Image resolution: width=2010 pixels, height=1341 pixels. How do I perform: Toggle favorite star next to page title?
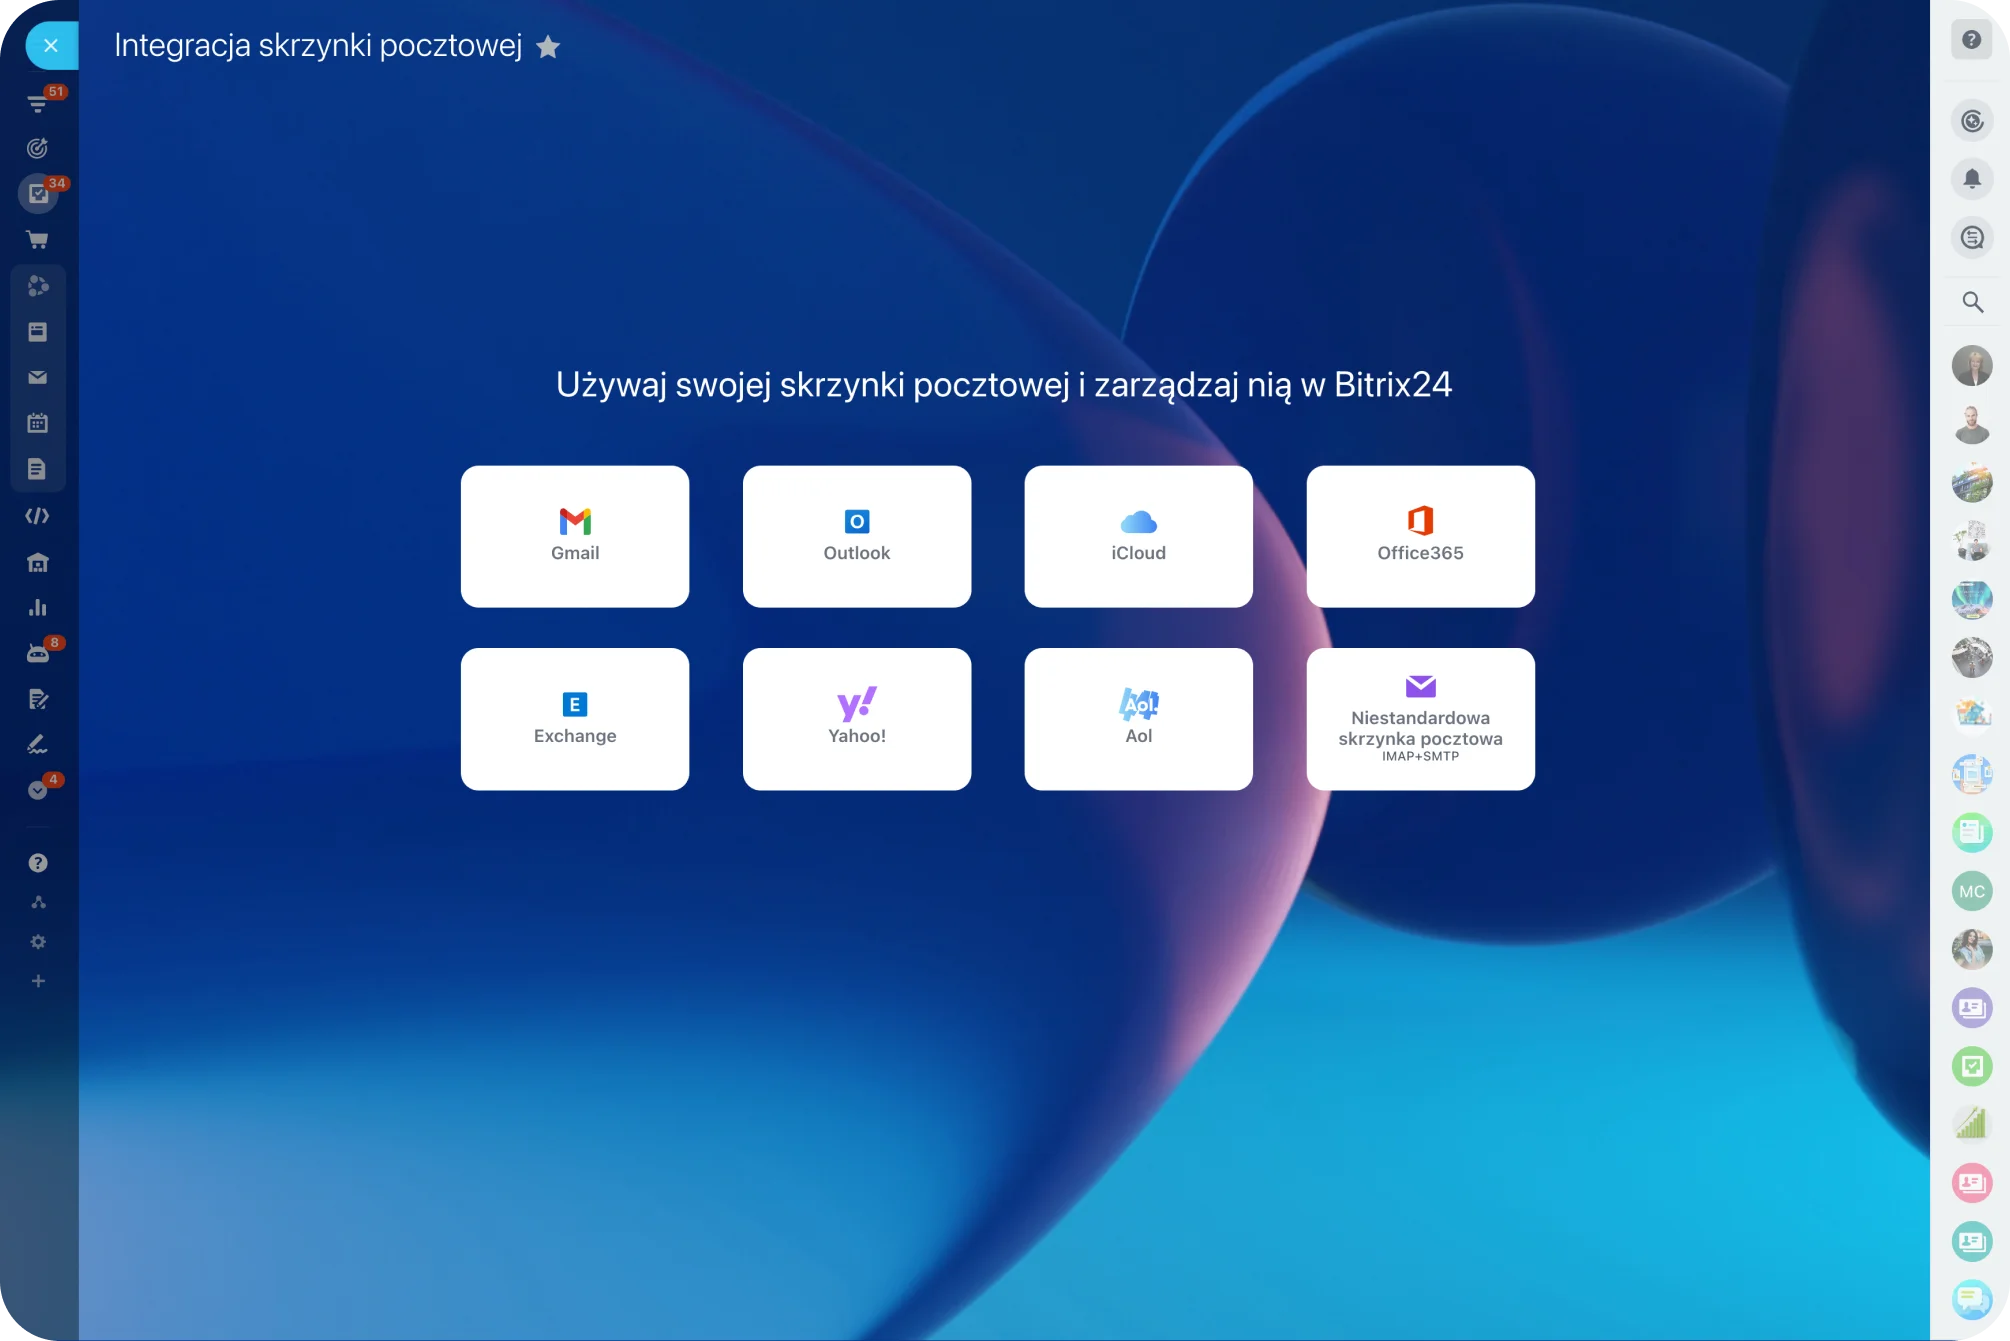[x=548, y=46]
